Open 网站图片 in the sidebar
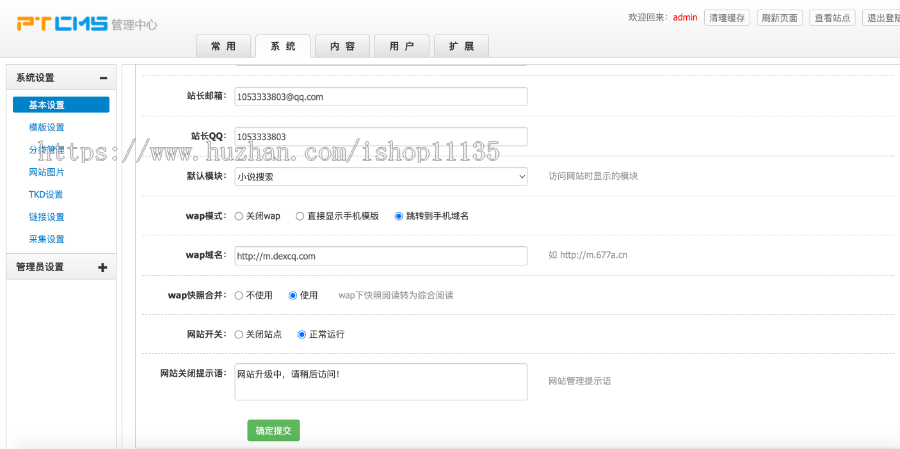 click(46, 172)
